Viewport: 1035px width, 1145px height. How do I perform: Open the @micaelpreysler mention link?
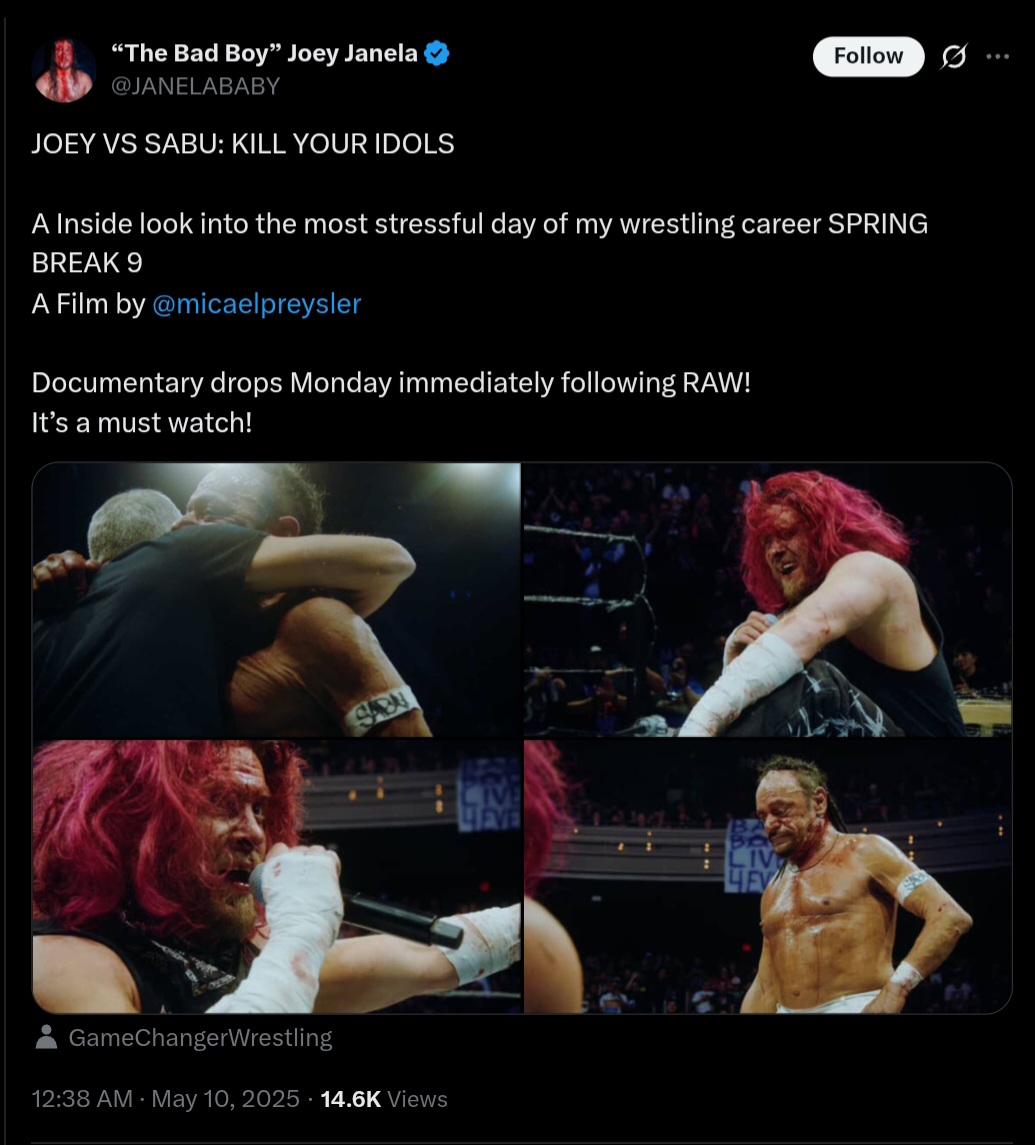[x=256, y=304]
